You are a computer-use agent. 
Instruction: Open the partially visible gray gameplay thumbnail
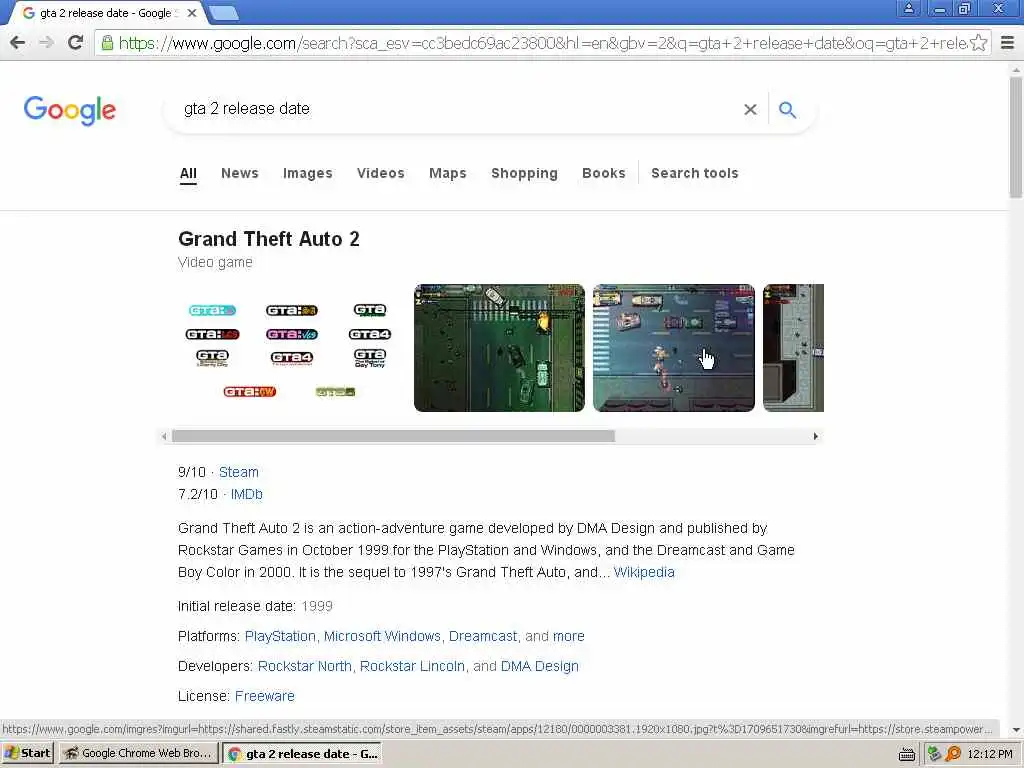793,348
